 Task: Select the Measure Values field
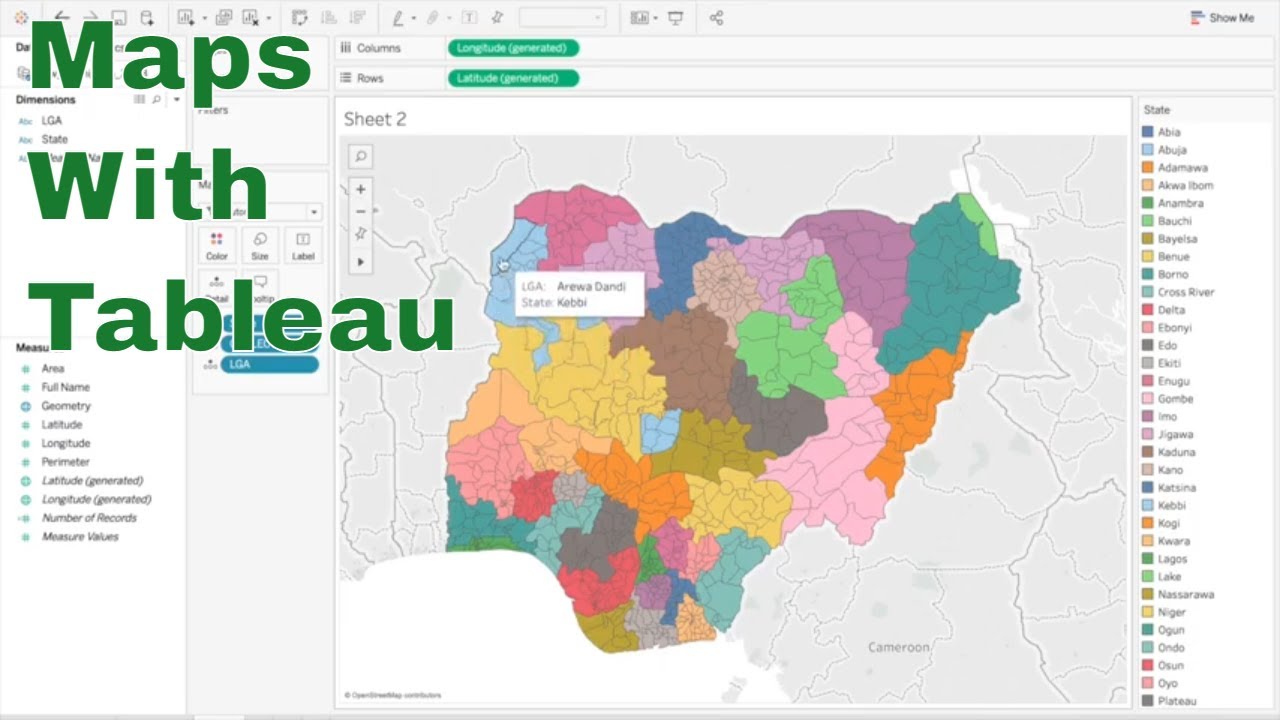click(79, 537)
